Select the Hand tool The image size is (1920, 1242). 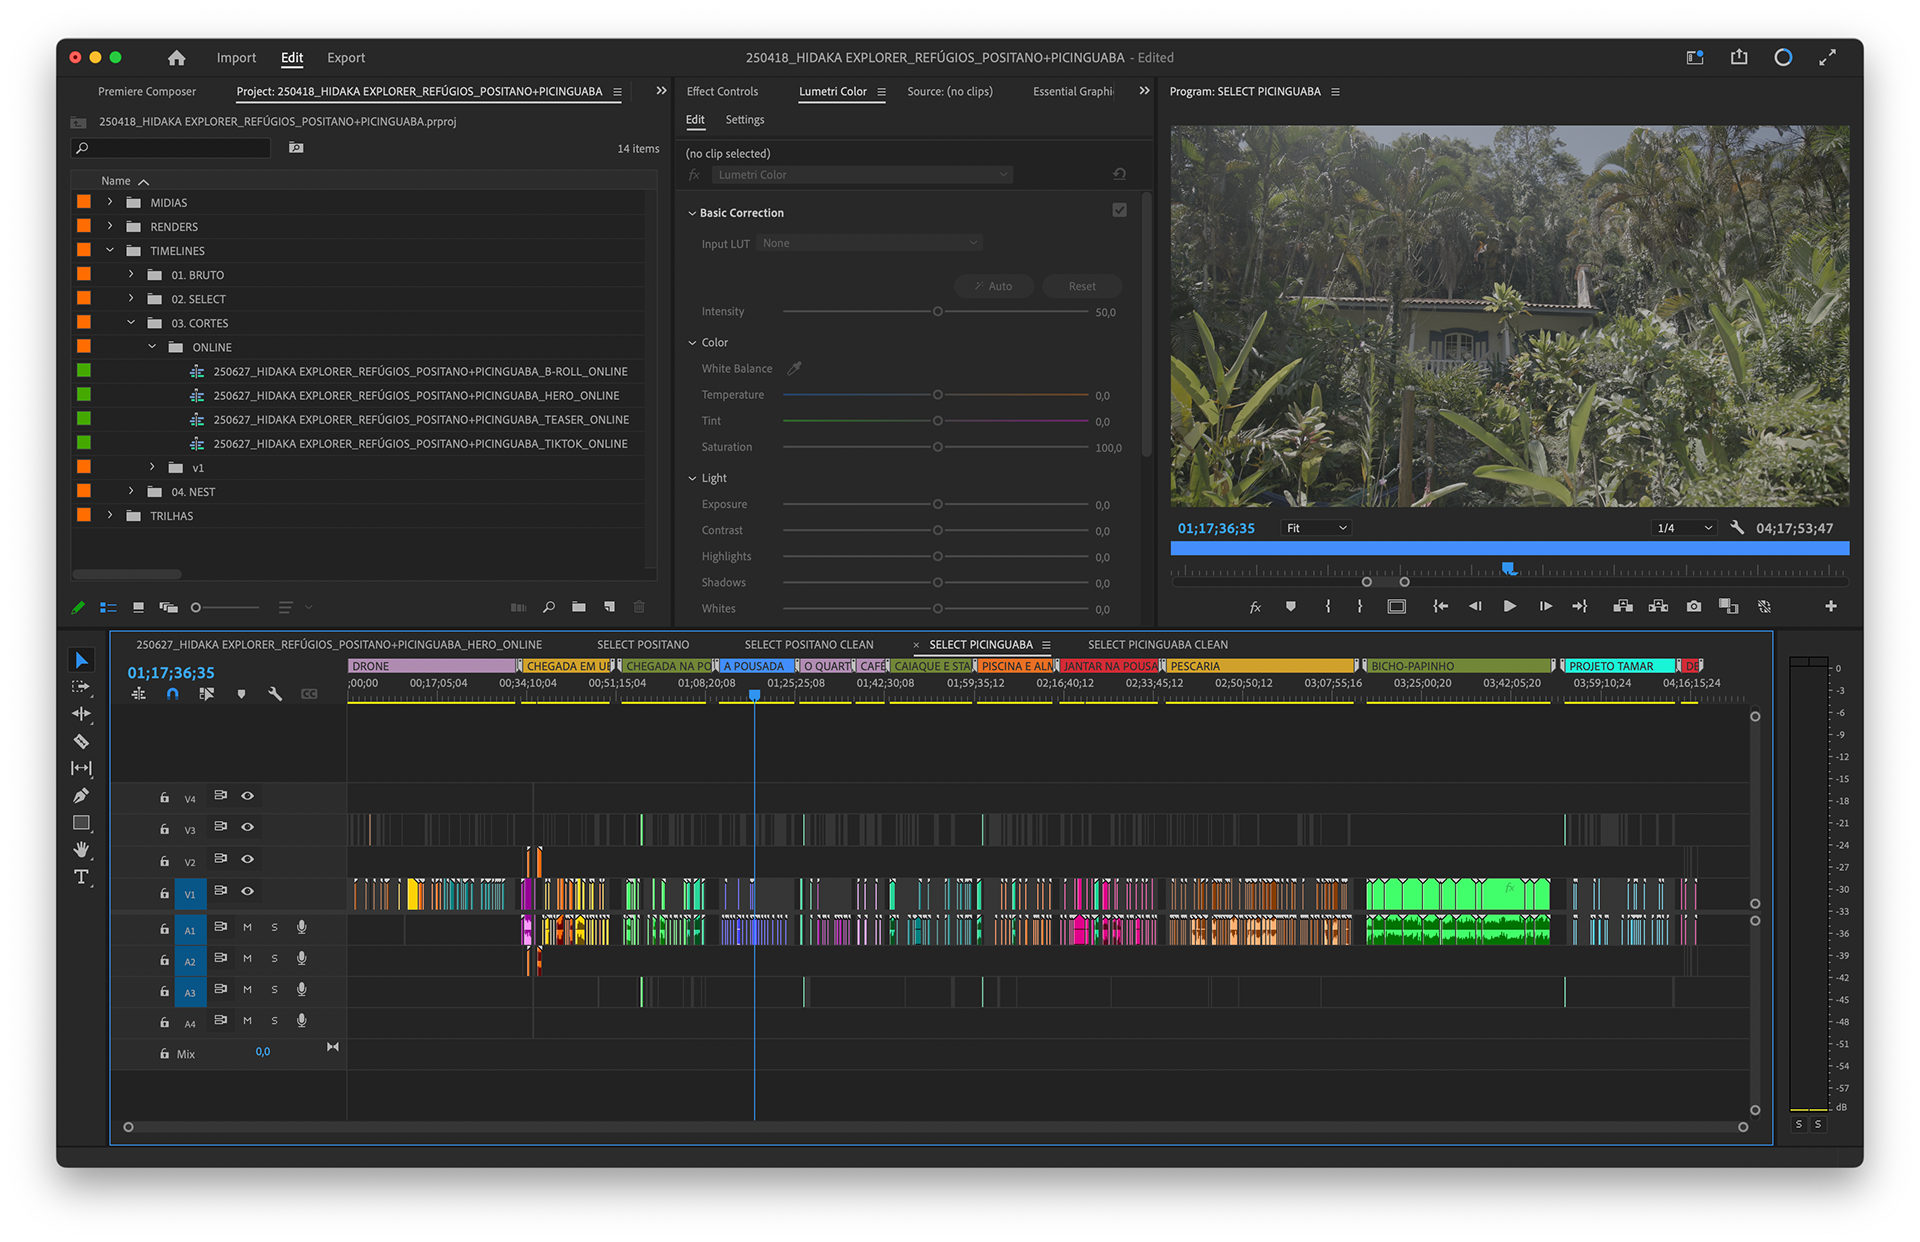pos(81,849)
